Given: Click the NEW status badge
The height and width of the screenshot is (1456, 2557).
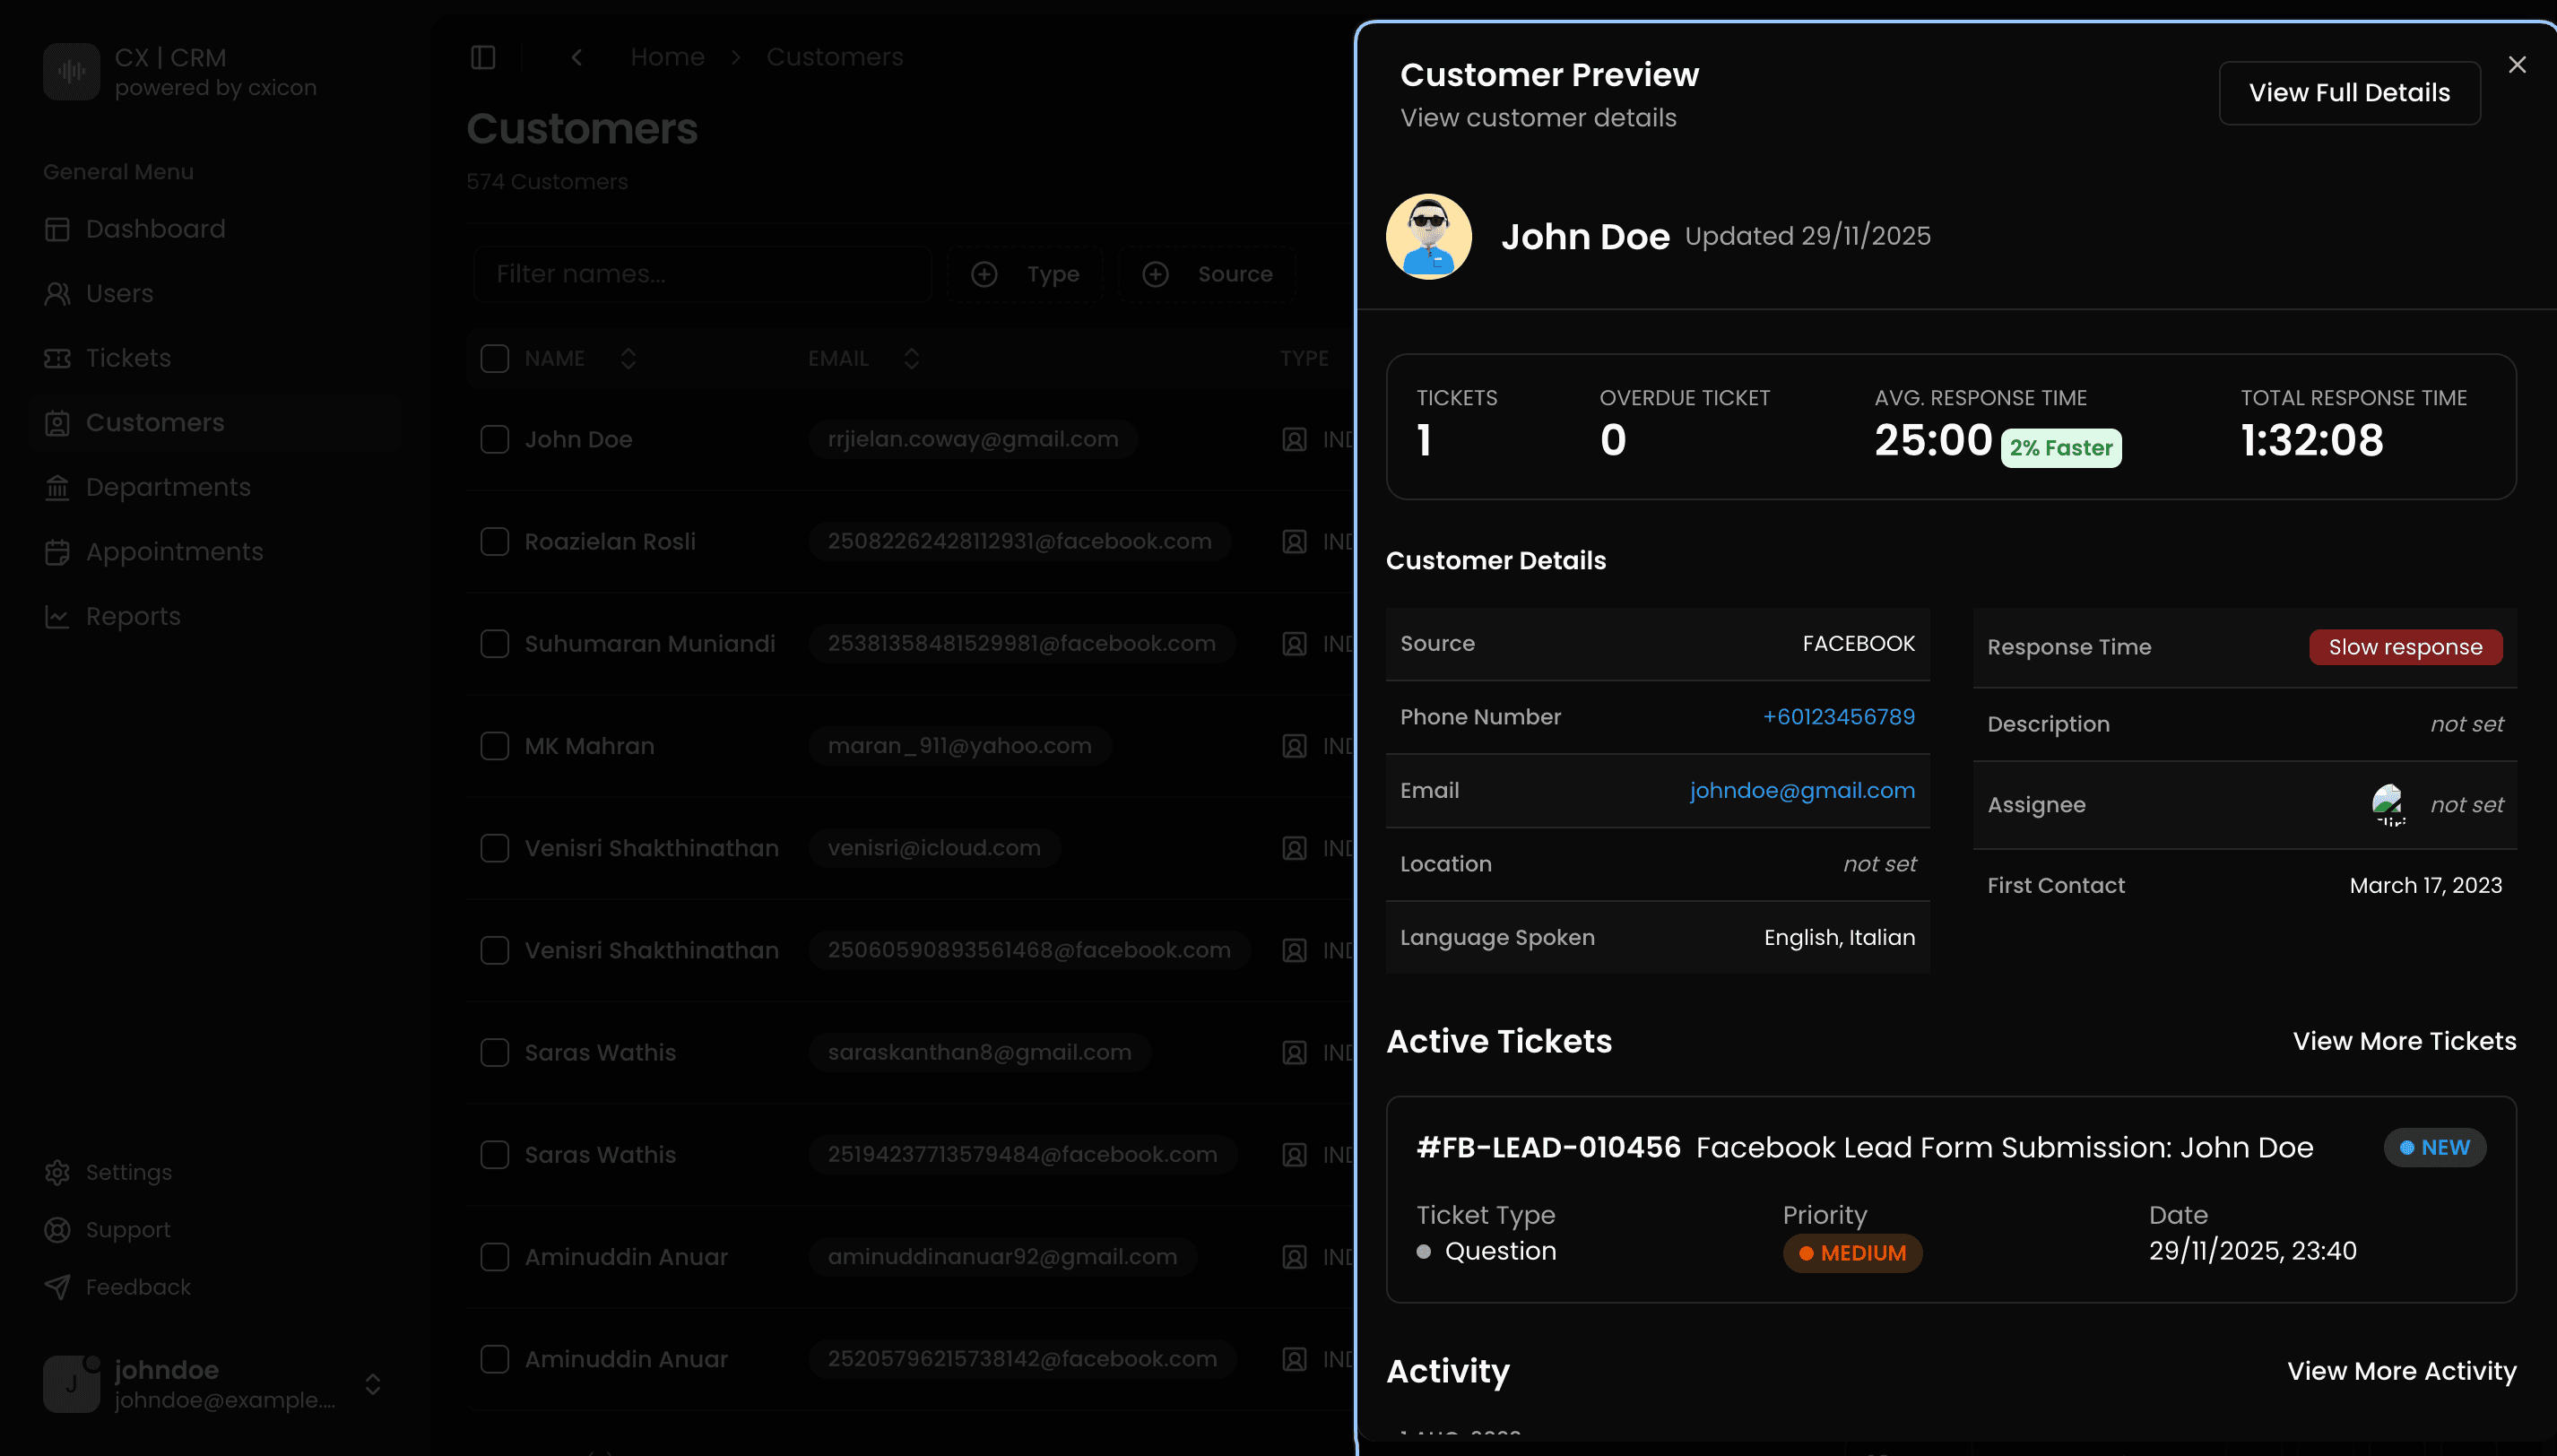Looking at the screenshot, I should point(2434,1147).
